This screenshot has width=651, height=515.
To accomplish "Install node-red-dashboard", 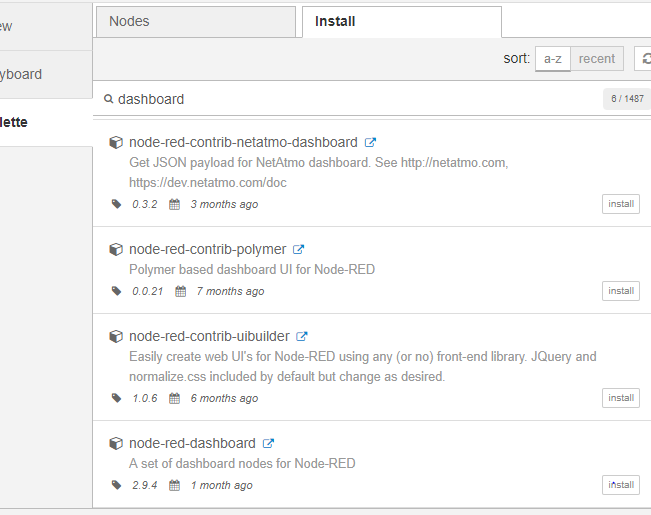I will tap(621, 485).
